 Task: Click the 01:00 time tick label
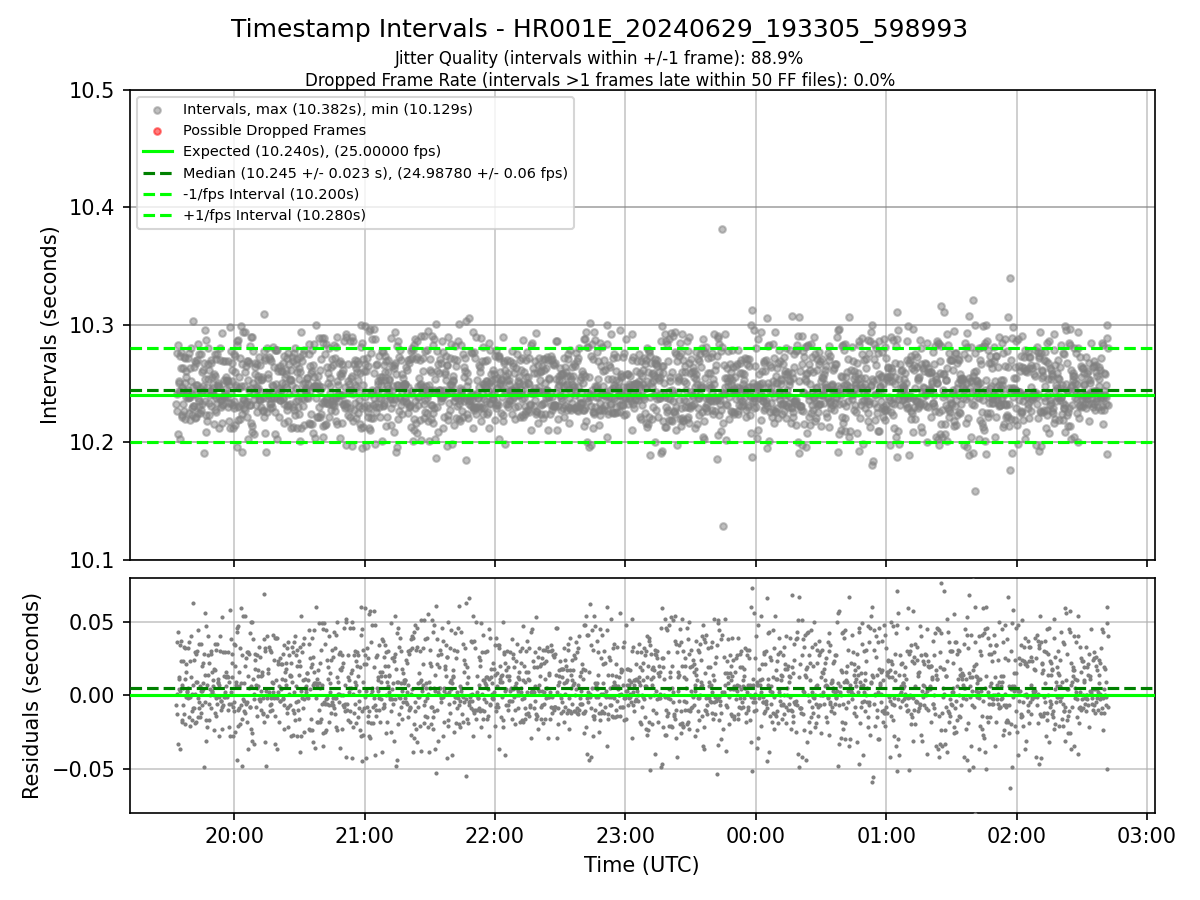(886, 837)
